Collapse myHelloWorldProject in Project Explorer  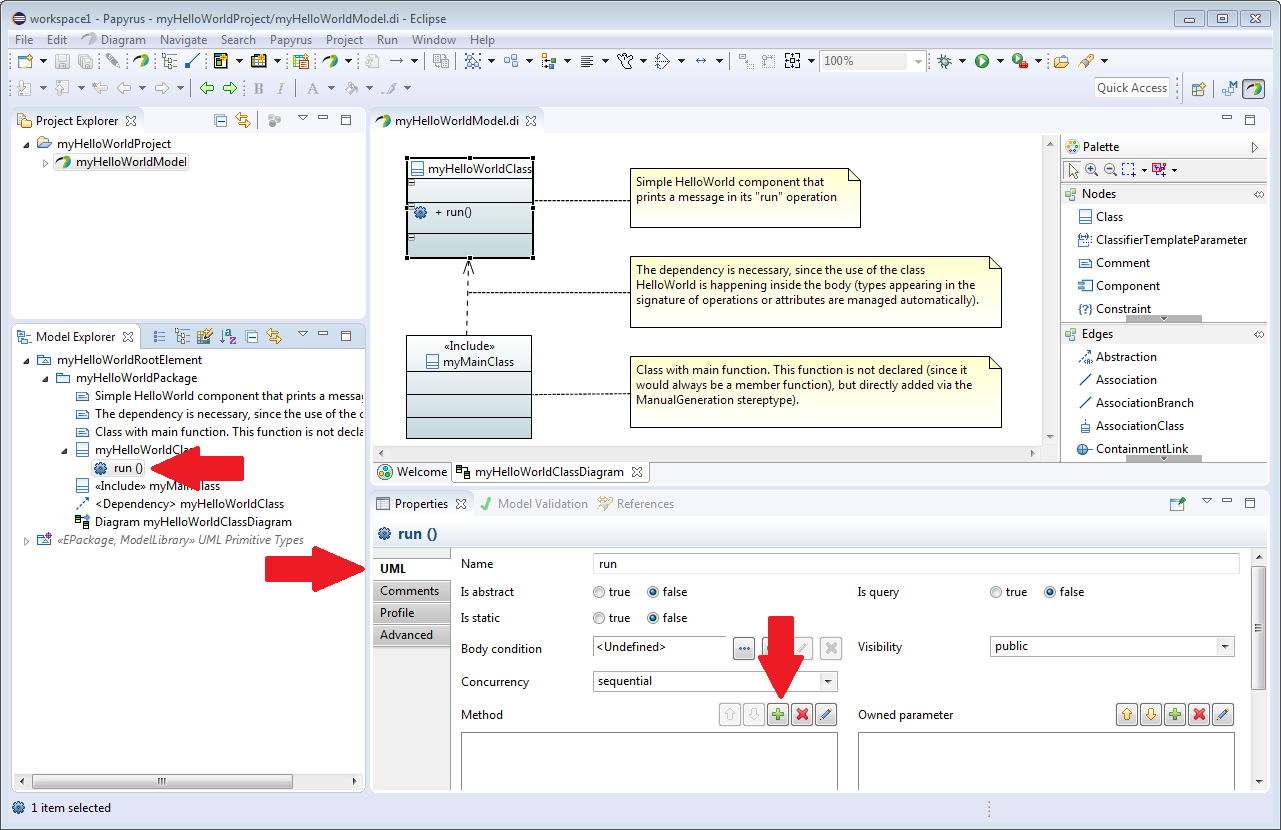pos(26,144)
